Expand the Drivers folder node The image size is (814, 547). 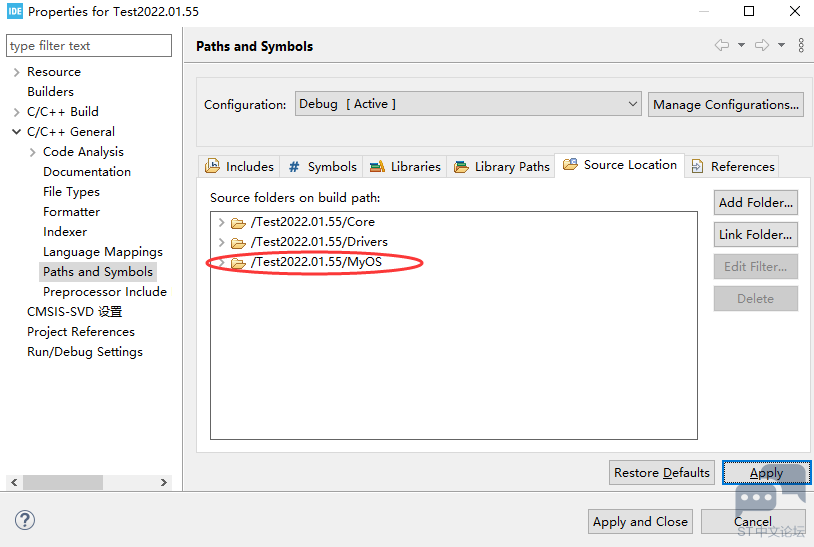[221, 242]
